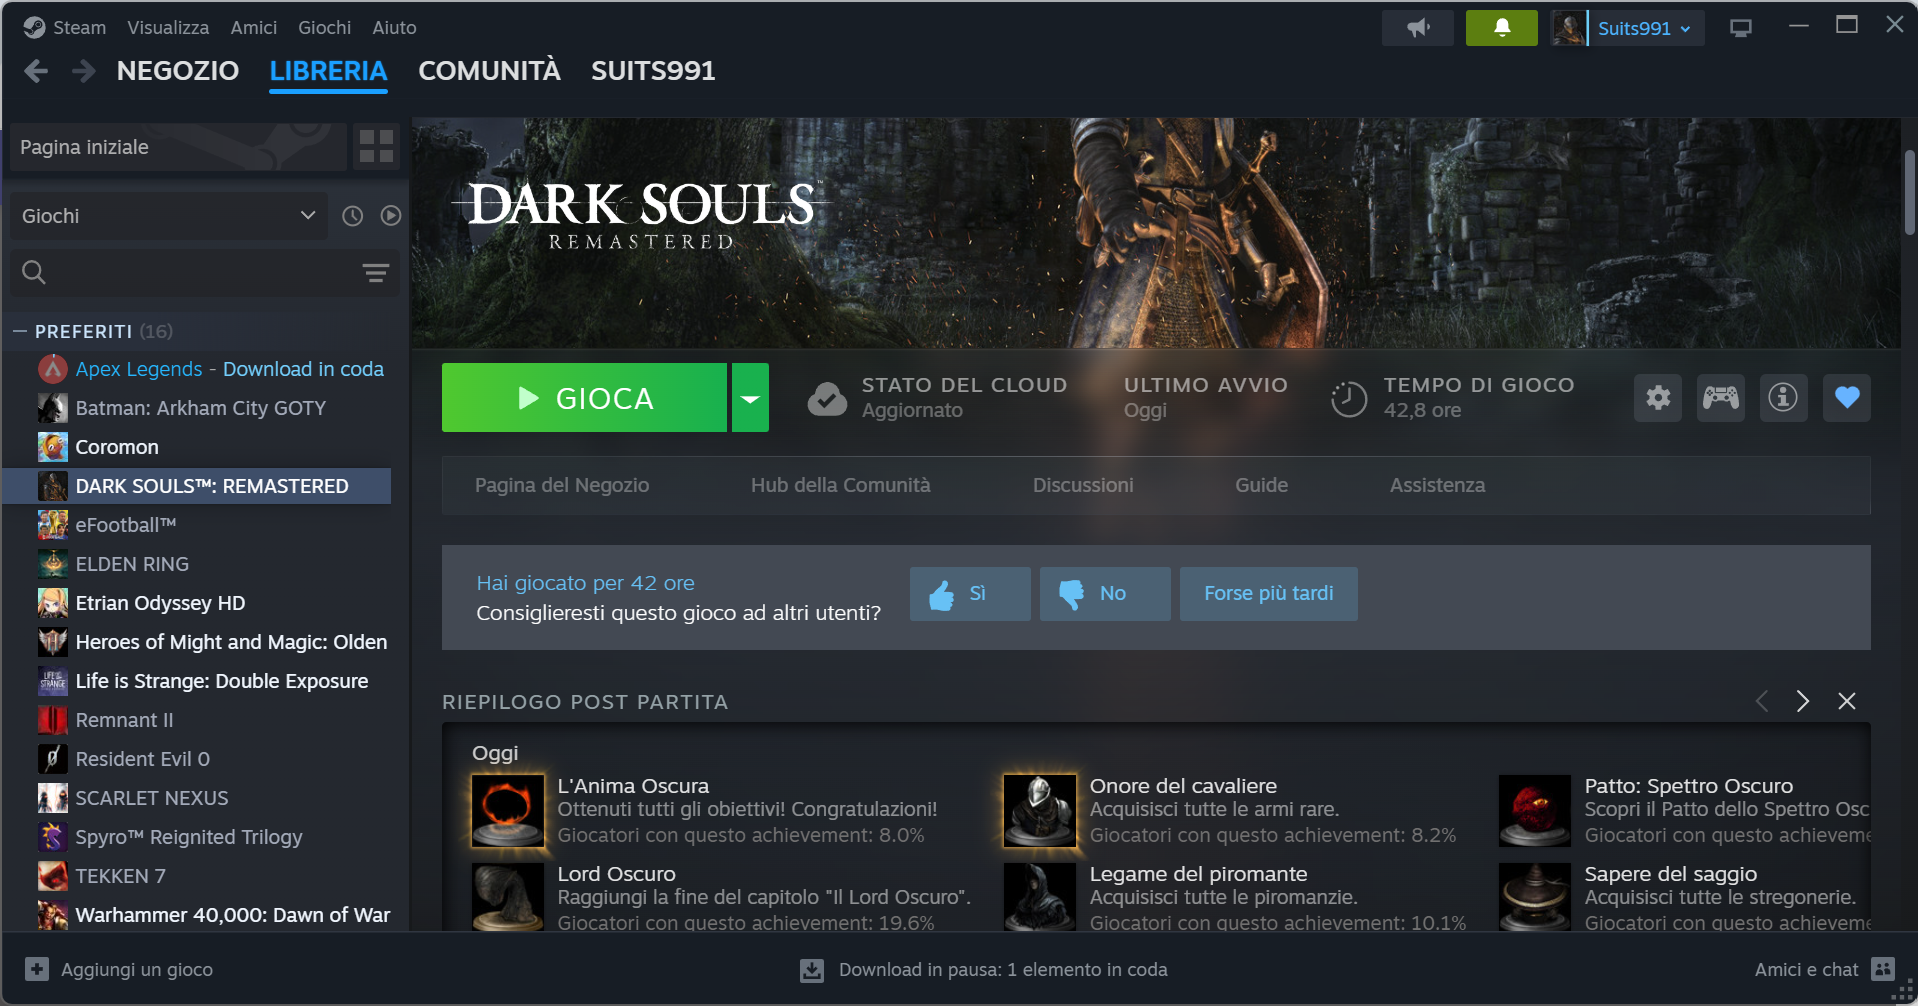Image resolution: width=1918 pixels, height=1006 pixels.
Task: Click the Legame del piromante achievement icon
Action: [1040, 896]
